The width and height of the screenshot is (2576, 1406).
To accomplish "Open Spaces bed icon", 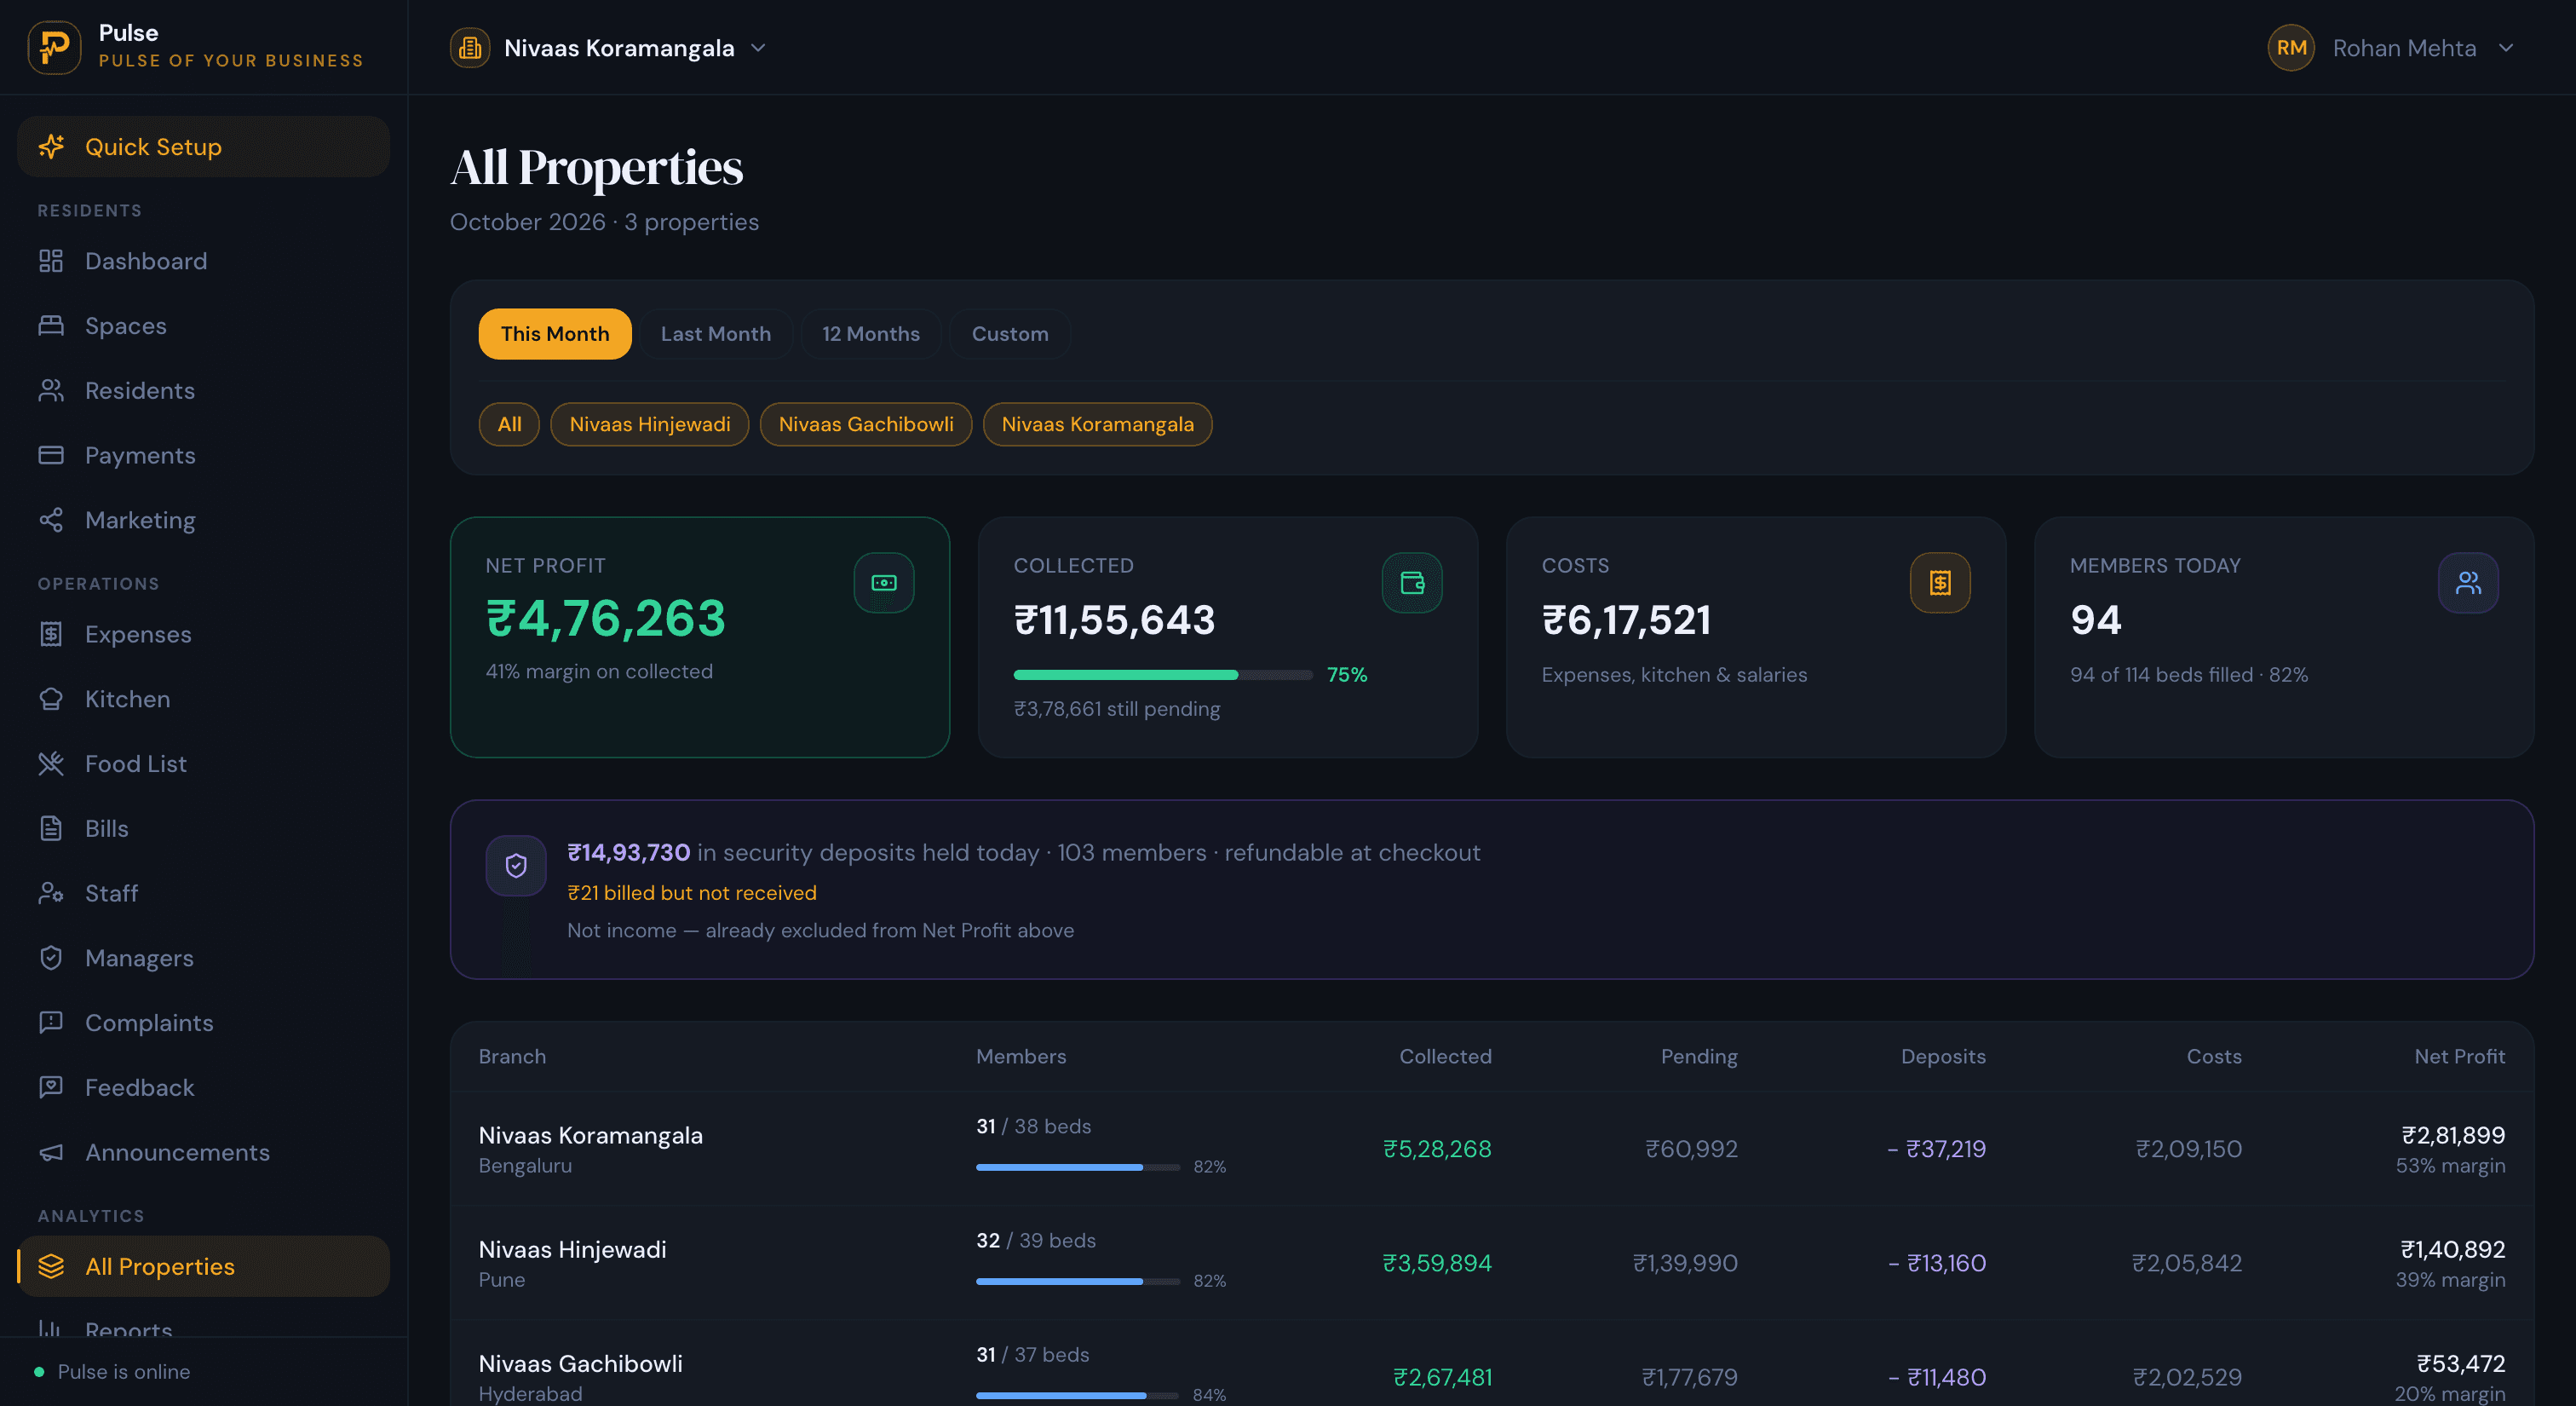I will pyautogui.click(x=51, y=326).
